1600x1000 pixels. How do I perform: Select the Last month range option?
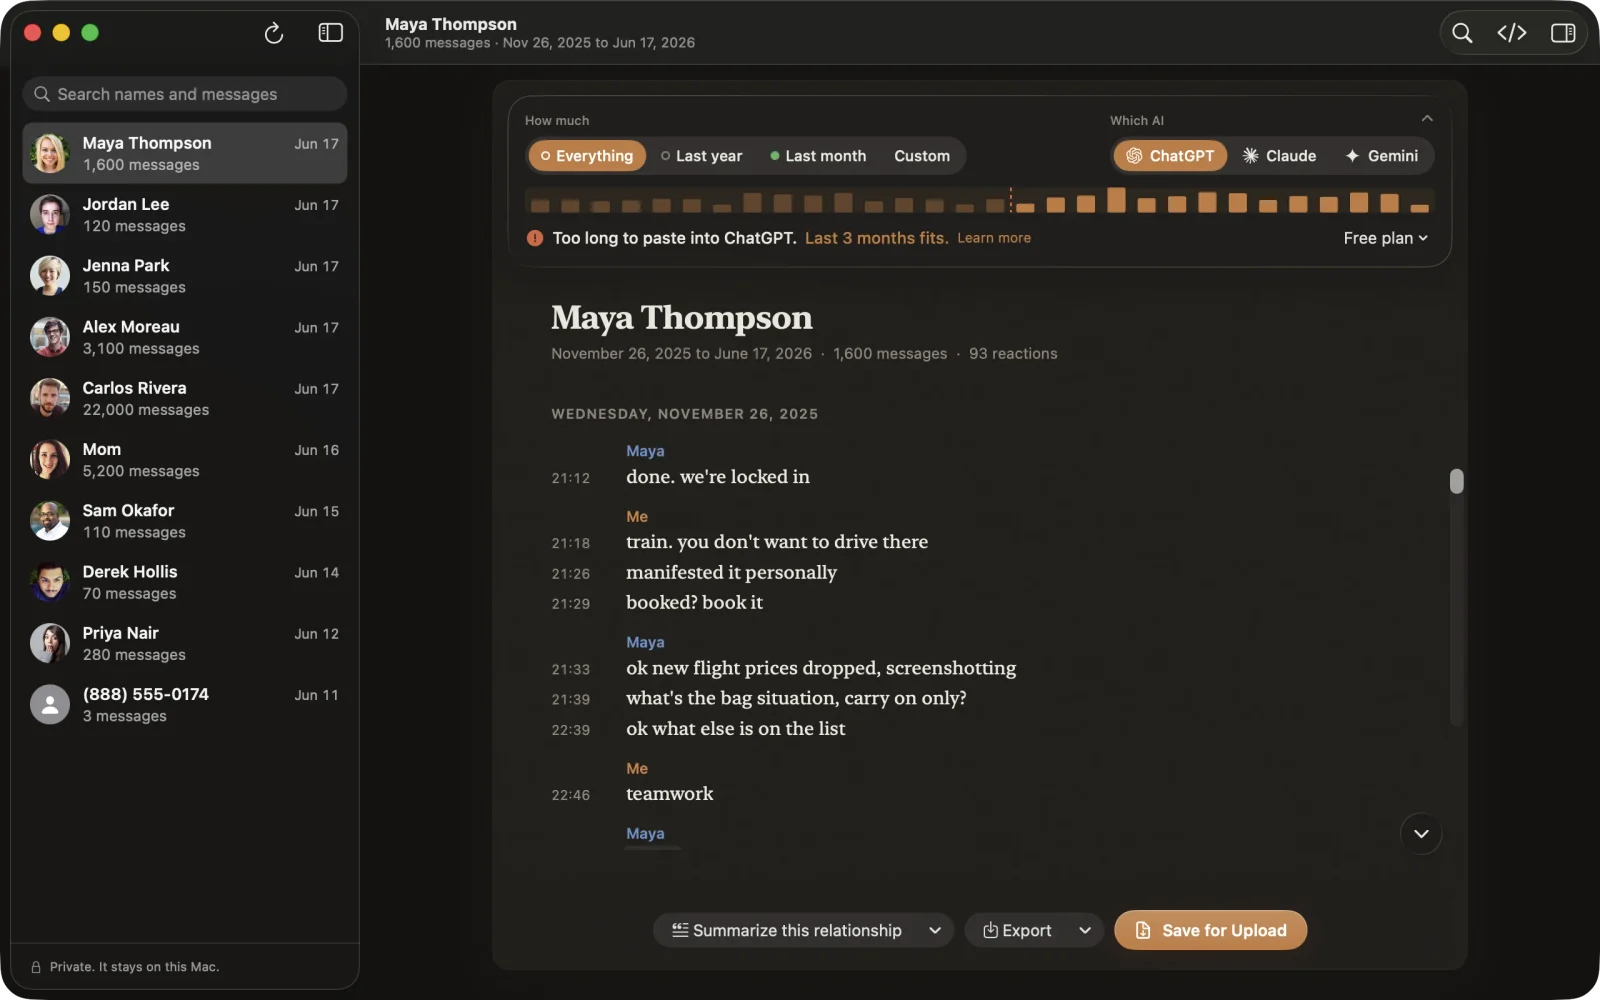coord(818,156)
